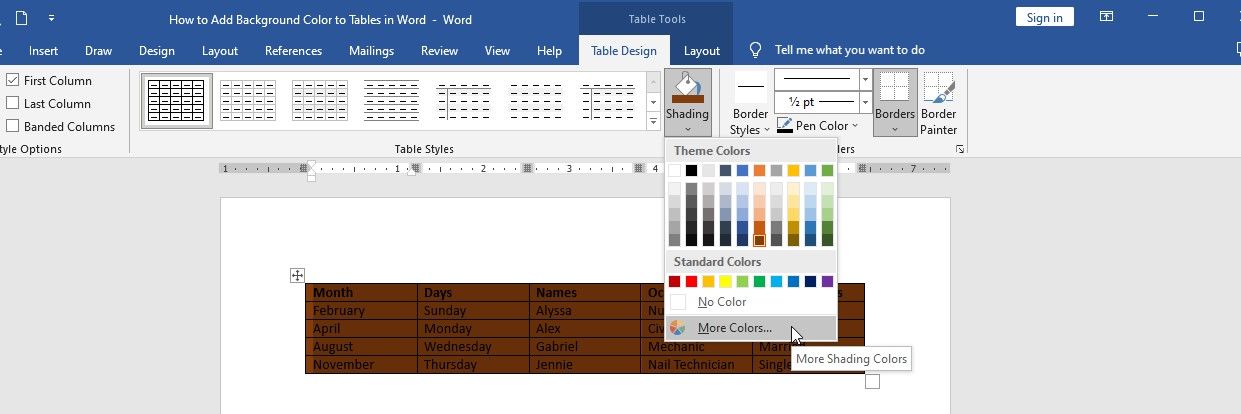Open the References tab
This screenshot has height=414, width=1241.
[293, 51]
